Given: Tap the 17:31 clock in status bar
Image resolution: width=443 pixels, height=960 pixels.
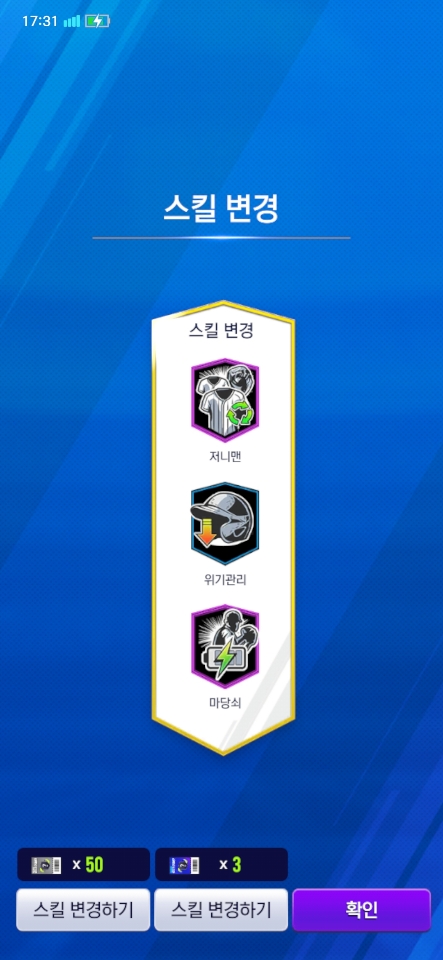Looking at the screenshot, I should (x=40, y=21).
